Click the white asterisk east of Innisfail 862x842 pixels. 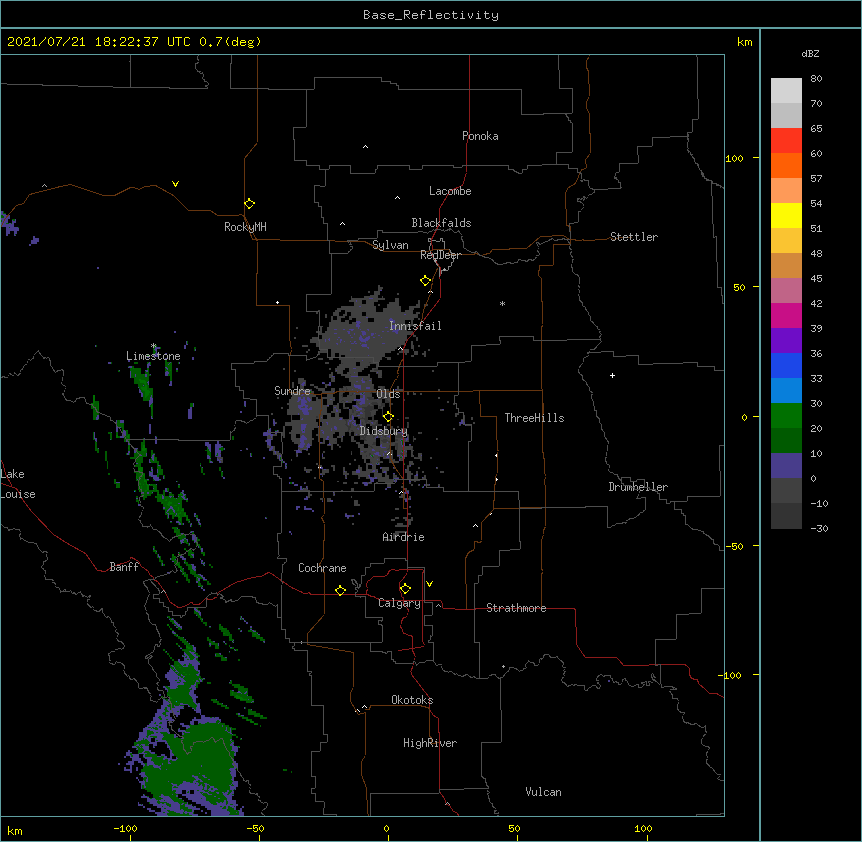502,303
